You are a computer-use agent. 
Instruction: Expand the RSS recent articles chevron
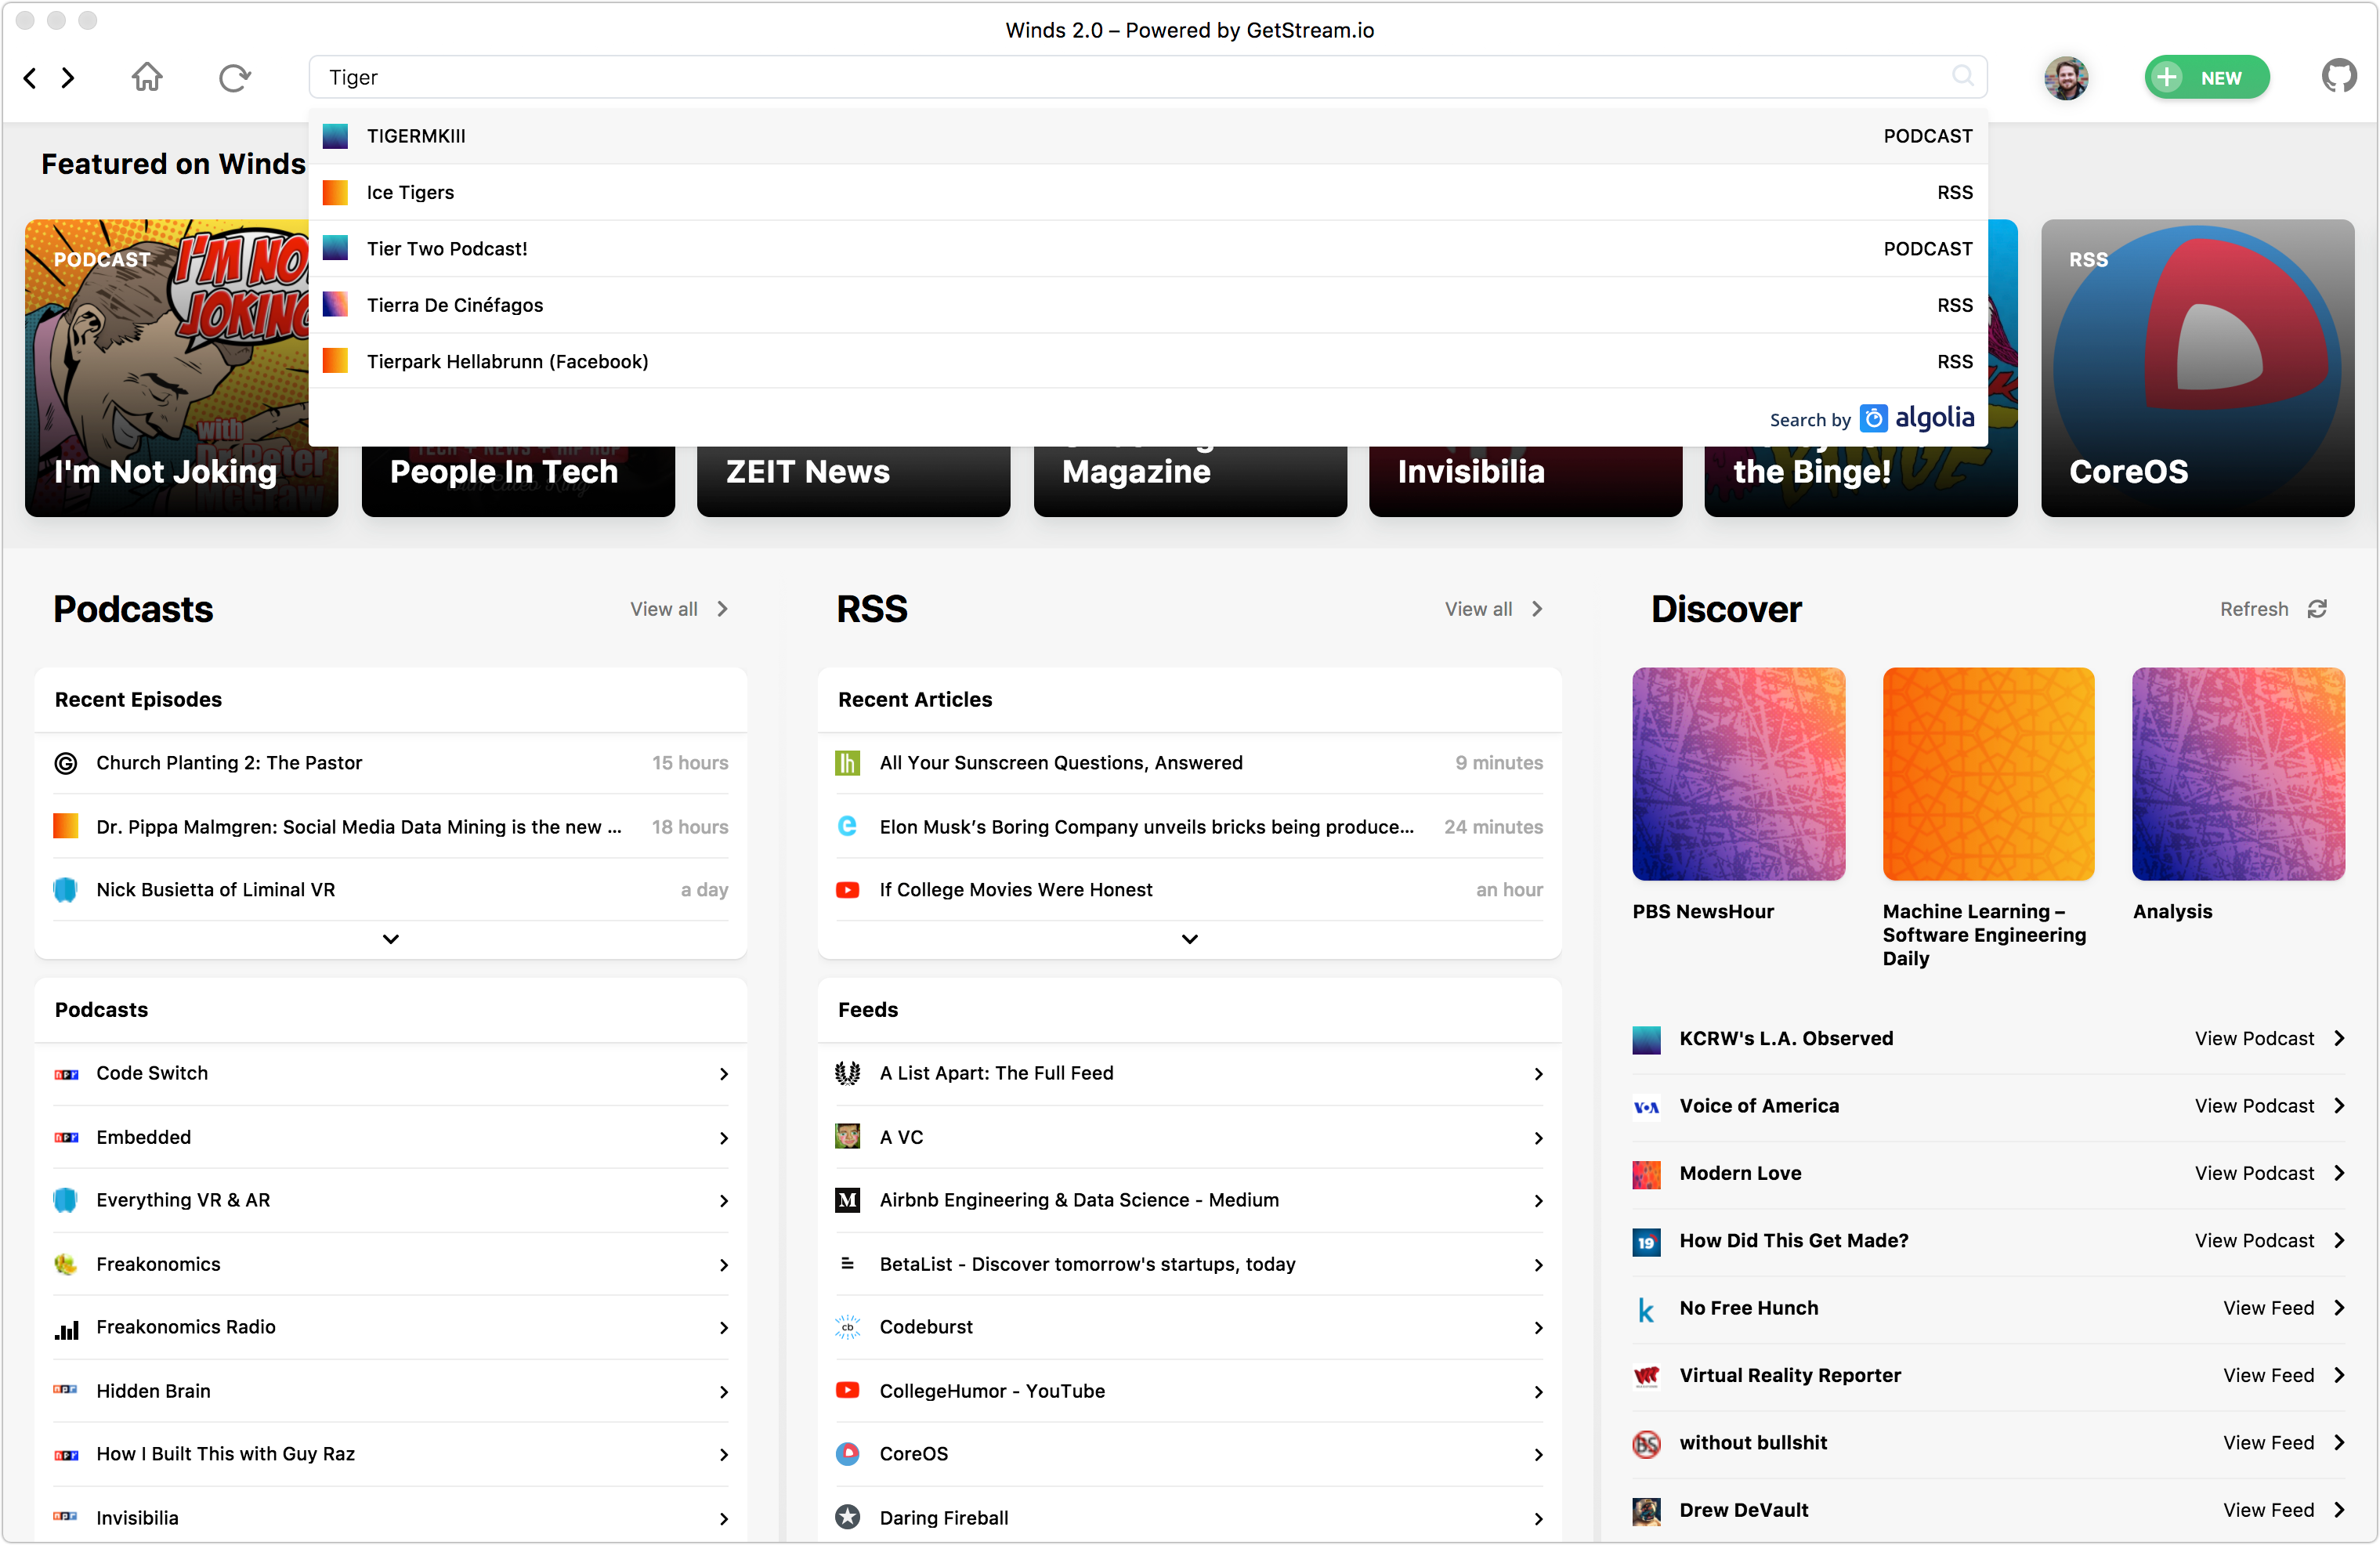(x=1188, y=938)
